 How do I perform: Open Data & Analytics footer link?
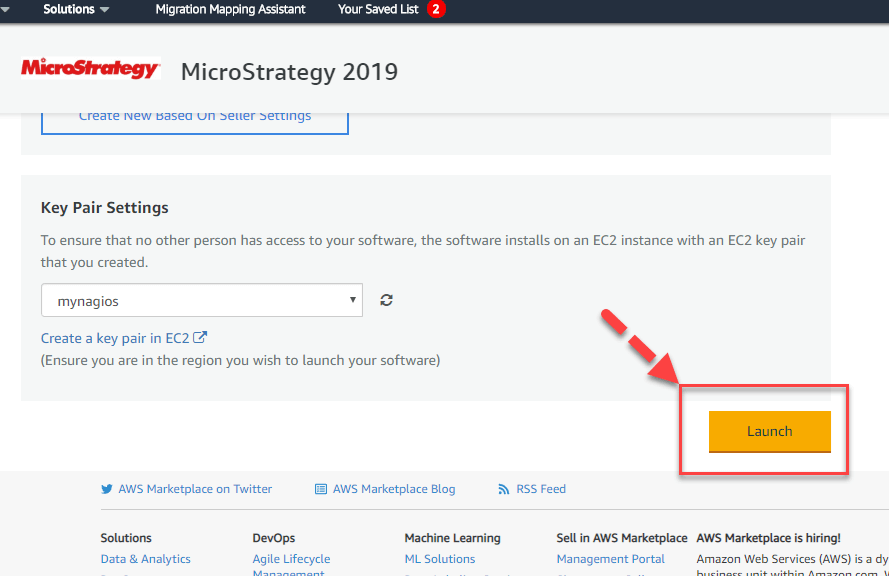145,559
